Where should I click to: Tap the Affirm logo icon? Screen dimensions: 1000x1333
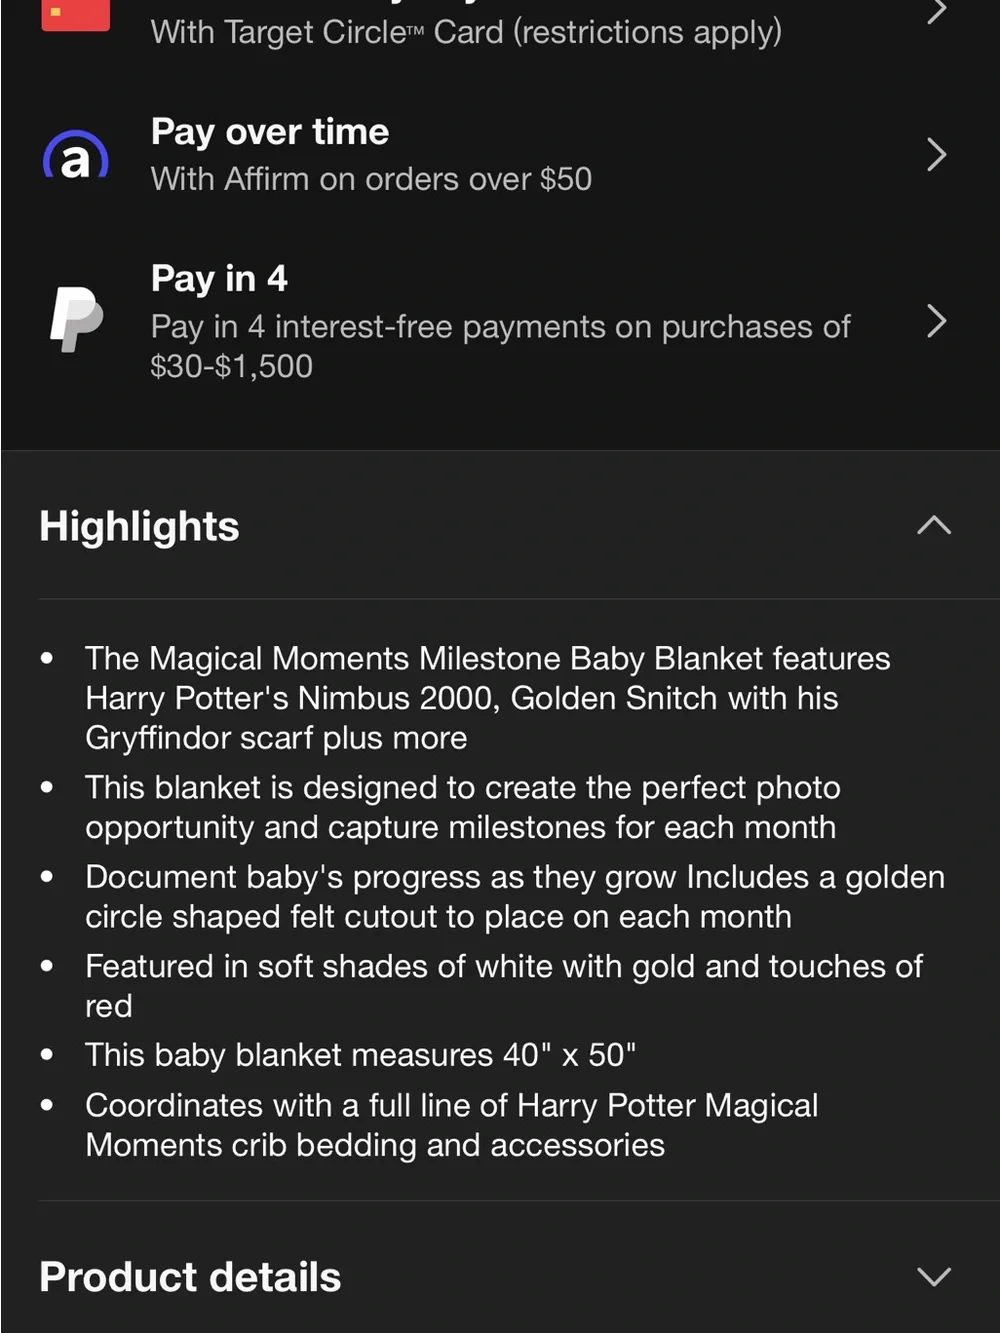(x=76, y=156)
